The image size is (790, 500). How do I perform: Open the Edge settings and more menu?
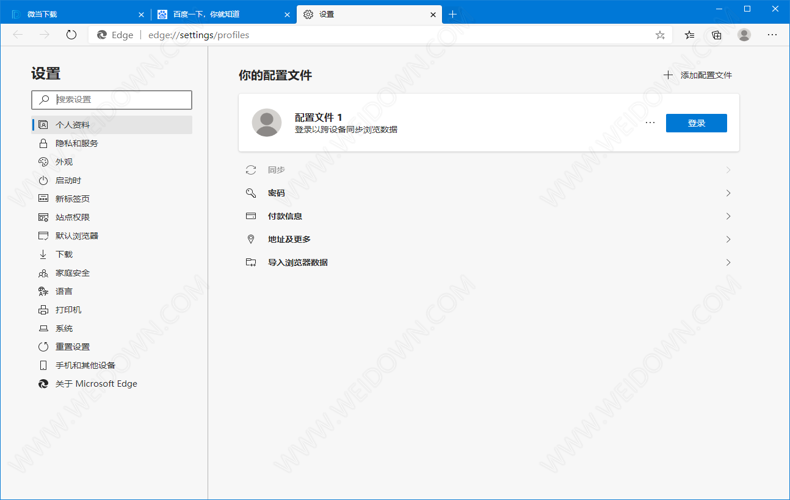772,35
